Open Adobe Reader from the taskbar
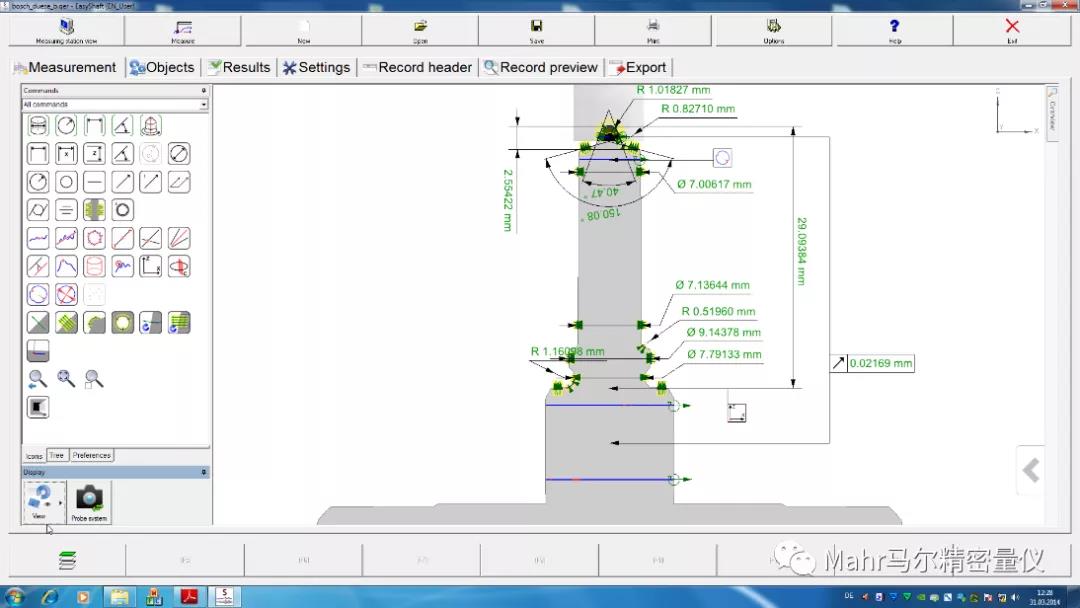 [x=188, y=596]
